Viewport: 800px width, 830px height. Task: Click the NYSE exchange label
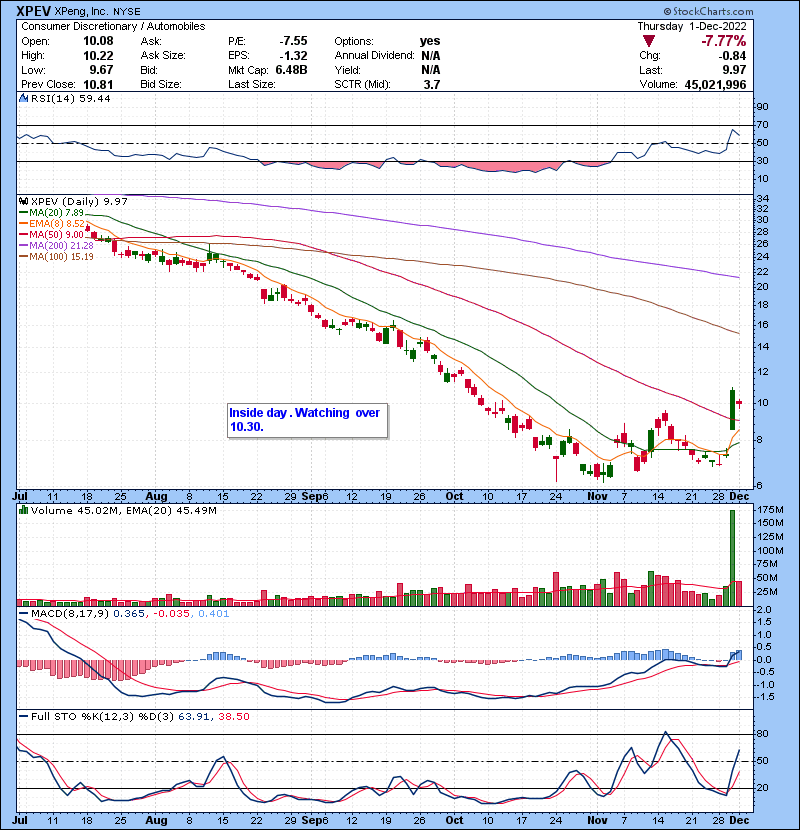point(128,11)
